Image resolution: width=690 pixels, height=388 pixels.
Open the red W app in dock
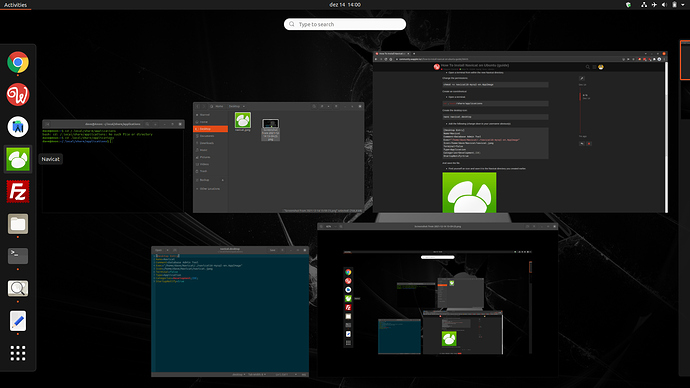18,95
